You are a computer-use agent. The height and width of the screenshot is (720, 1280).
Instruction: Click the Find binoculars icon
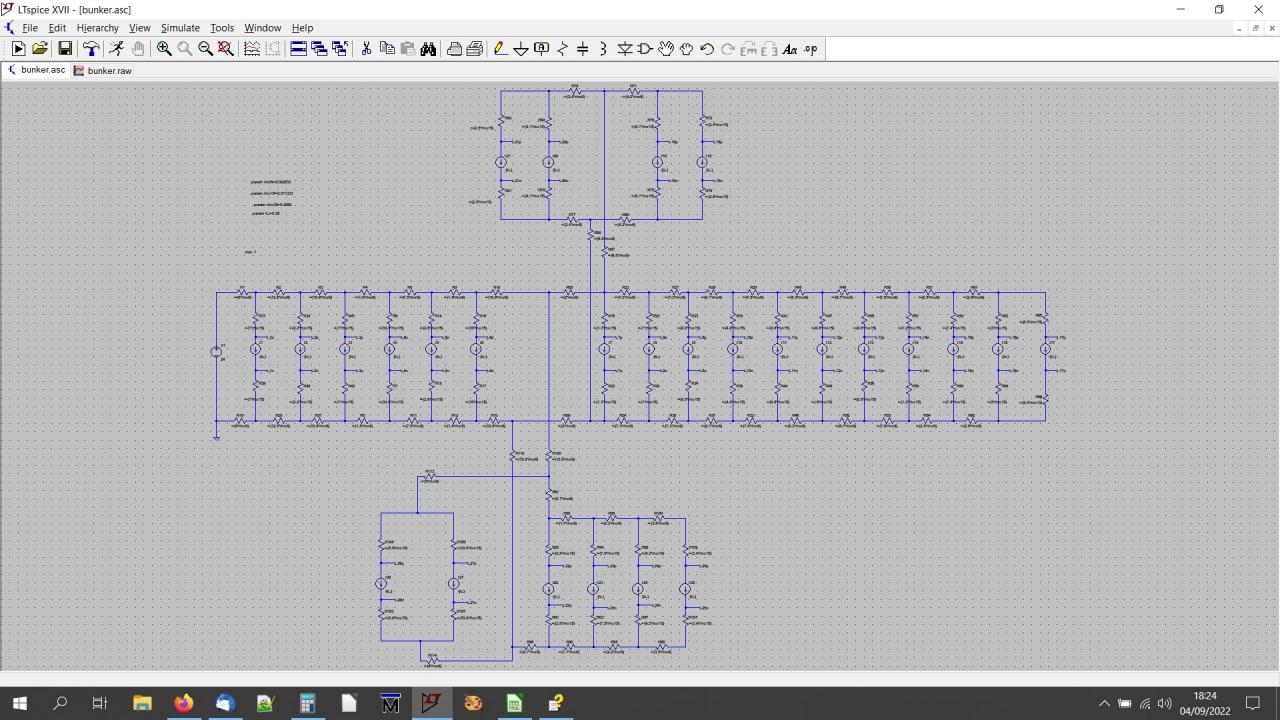429,49
